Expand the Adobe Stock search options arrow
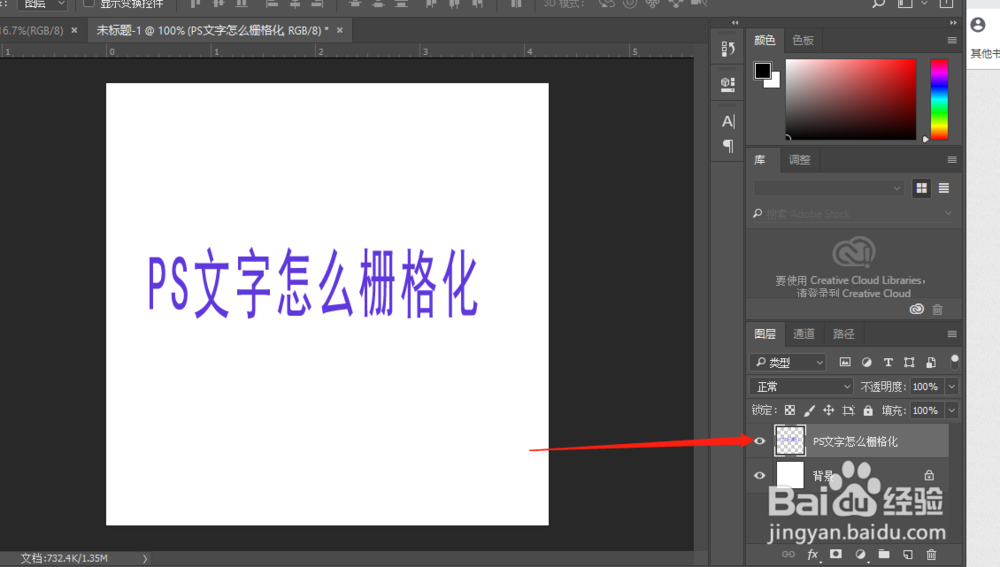 (x=948, y=213)
